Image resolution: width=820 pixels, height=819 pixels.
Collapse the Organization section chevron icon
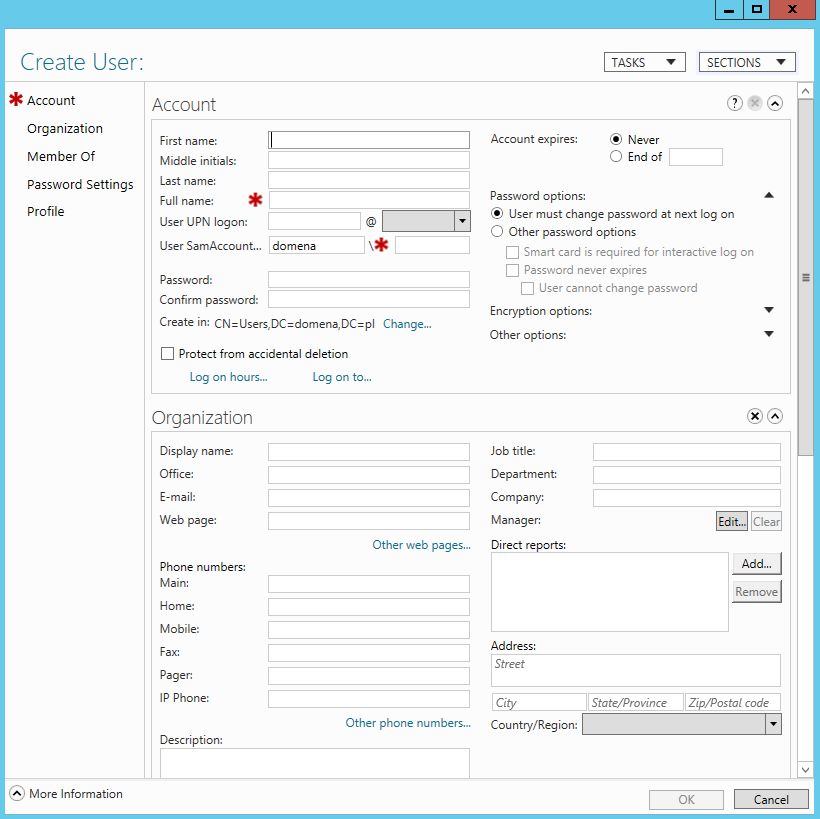click(x=775, y=416)
